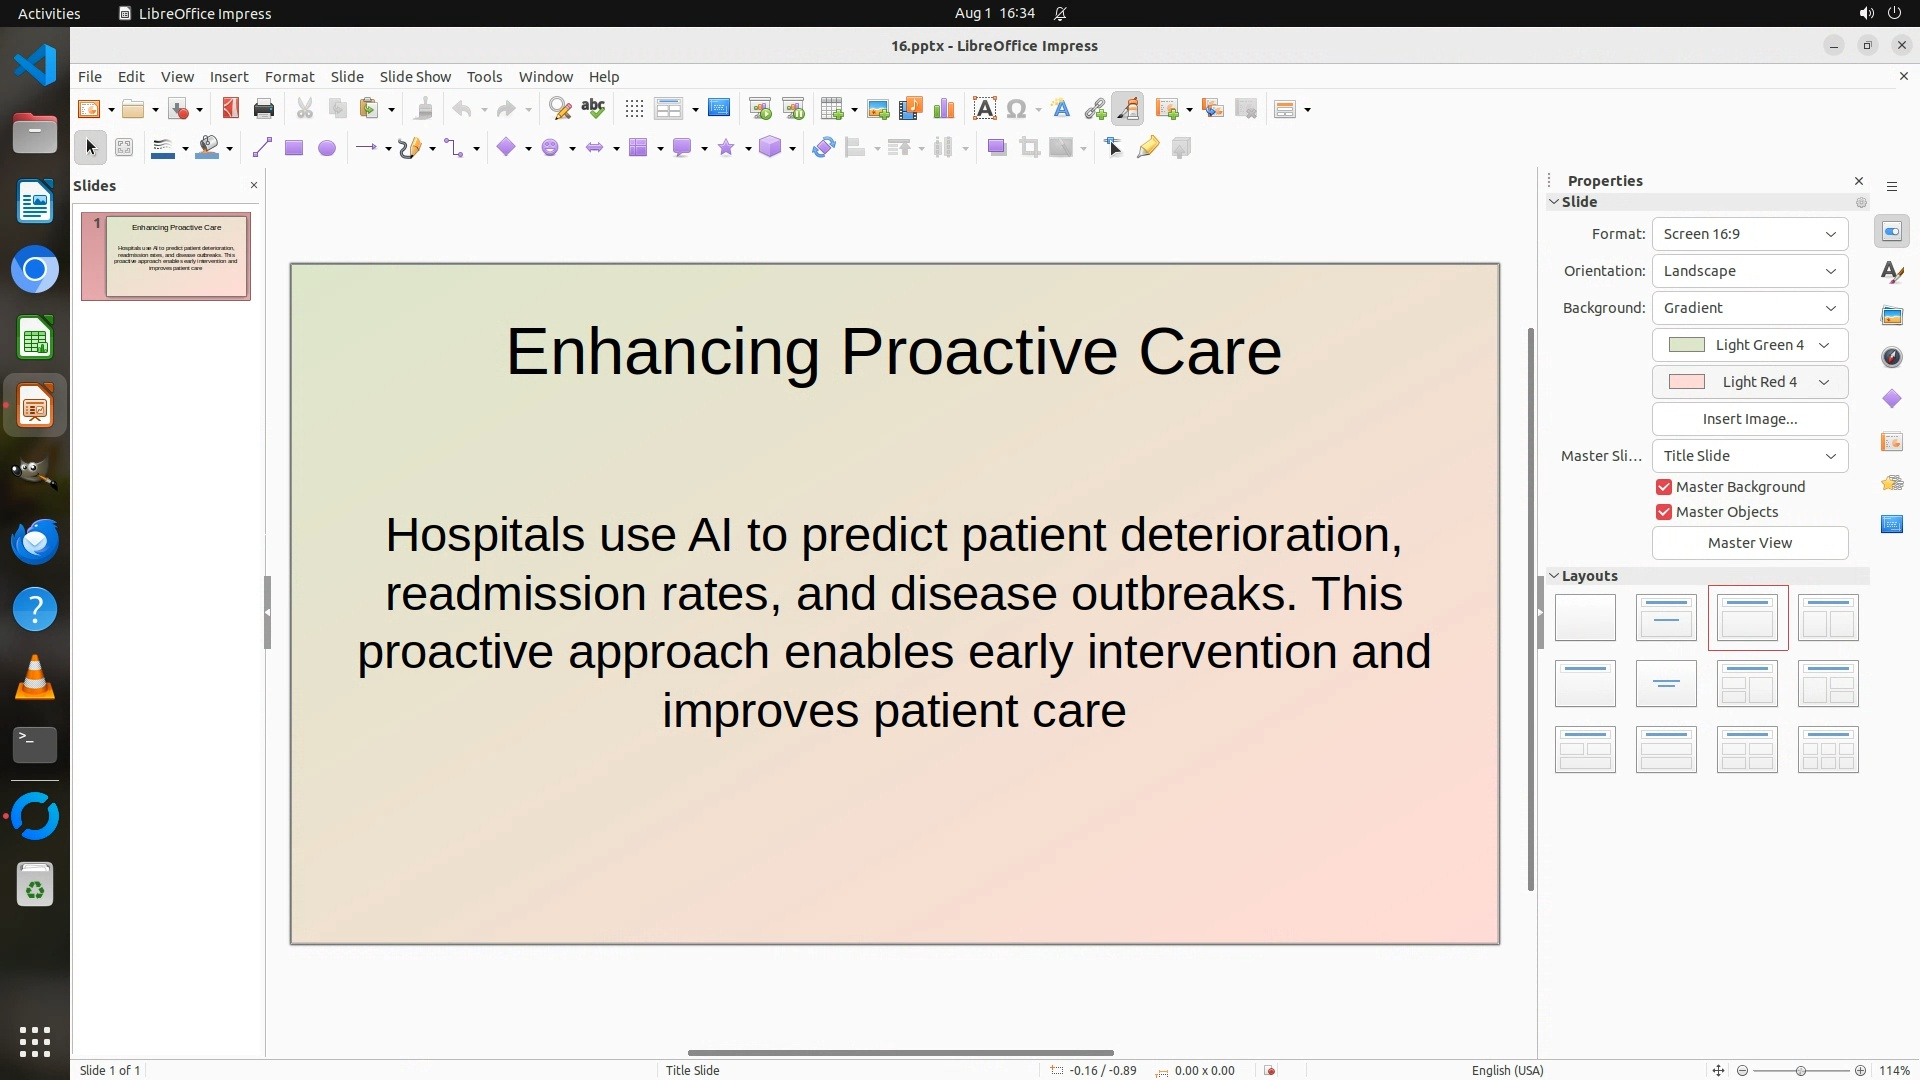The image size is (1920, 1080).
Task: Click the Insert Image toolbar icon
Action: pyautogui.click(x=878, y=109)
